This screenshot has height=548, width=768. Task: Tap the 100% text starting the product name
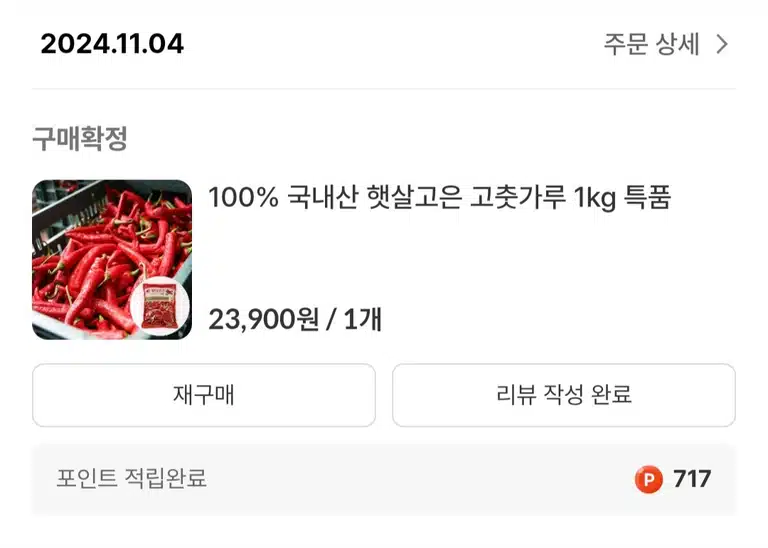pos(243,197)
